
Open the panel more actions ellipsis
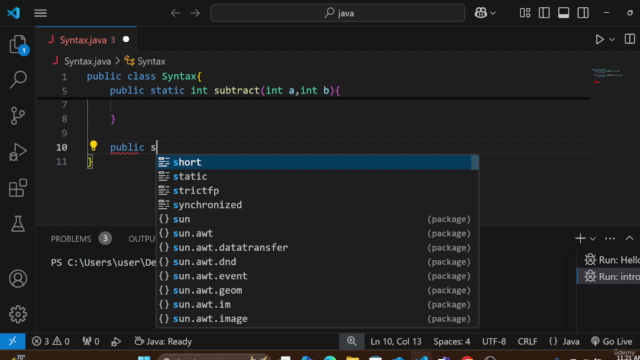[610, 238]
